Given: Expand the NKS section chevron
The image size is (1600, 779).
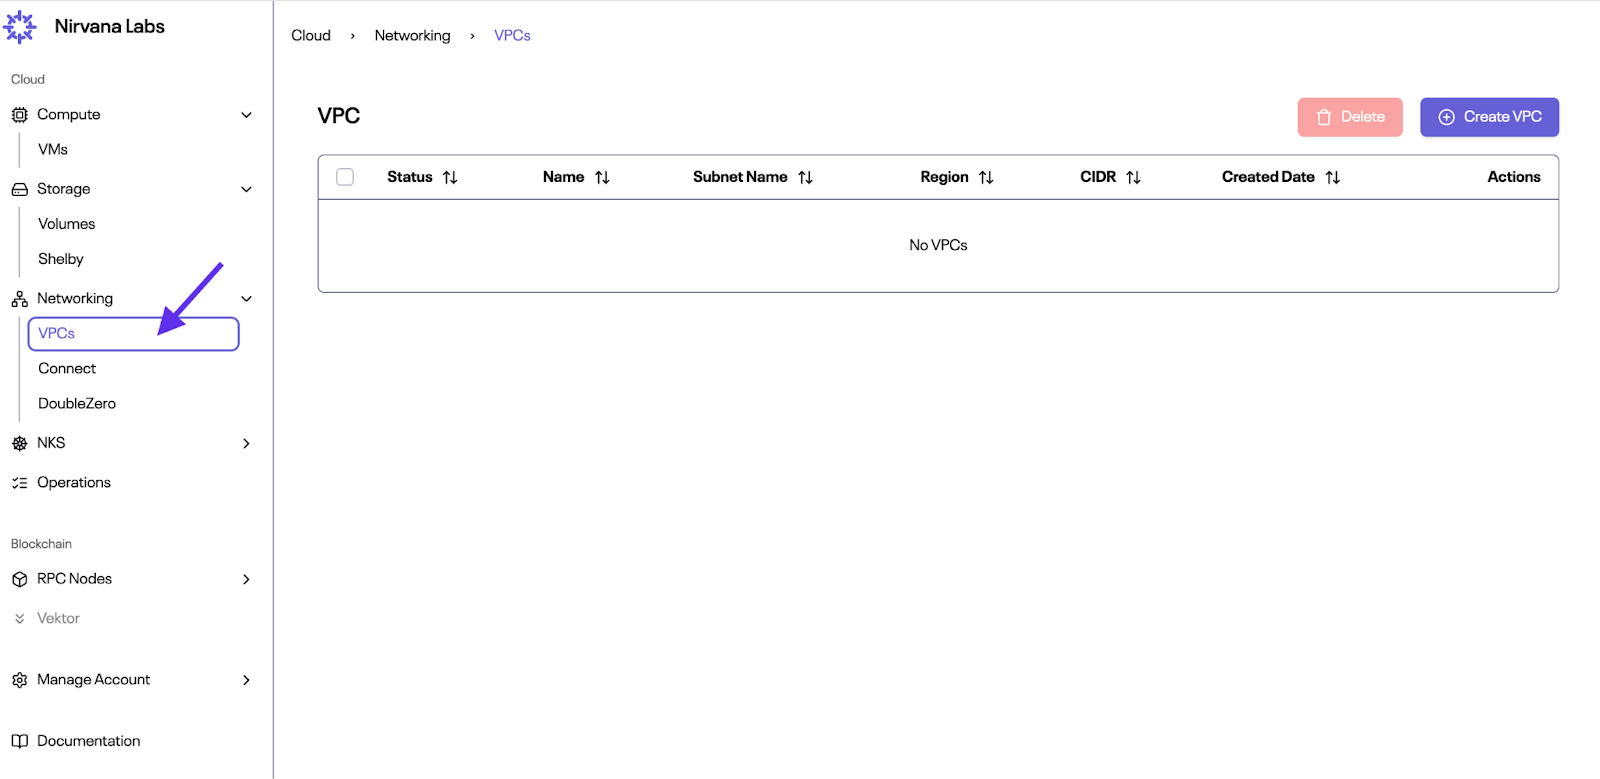Looking at the screenshot, I should pyautogui.click(x=246, y=443).
